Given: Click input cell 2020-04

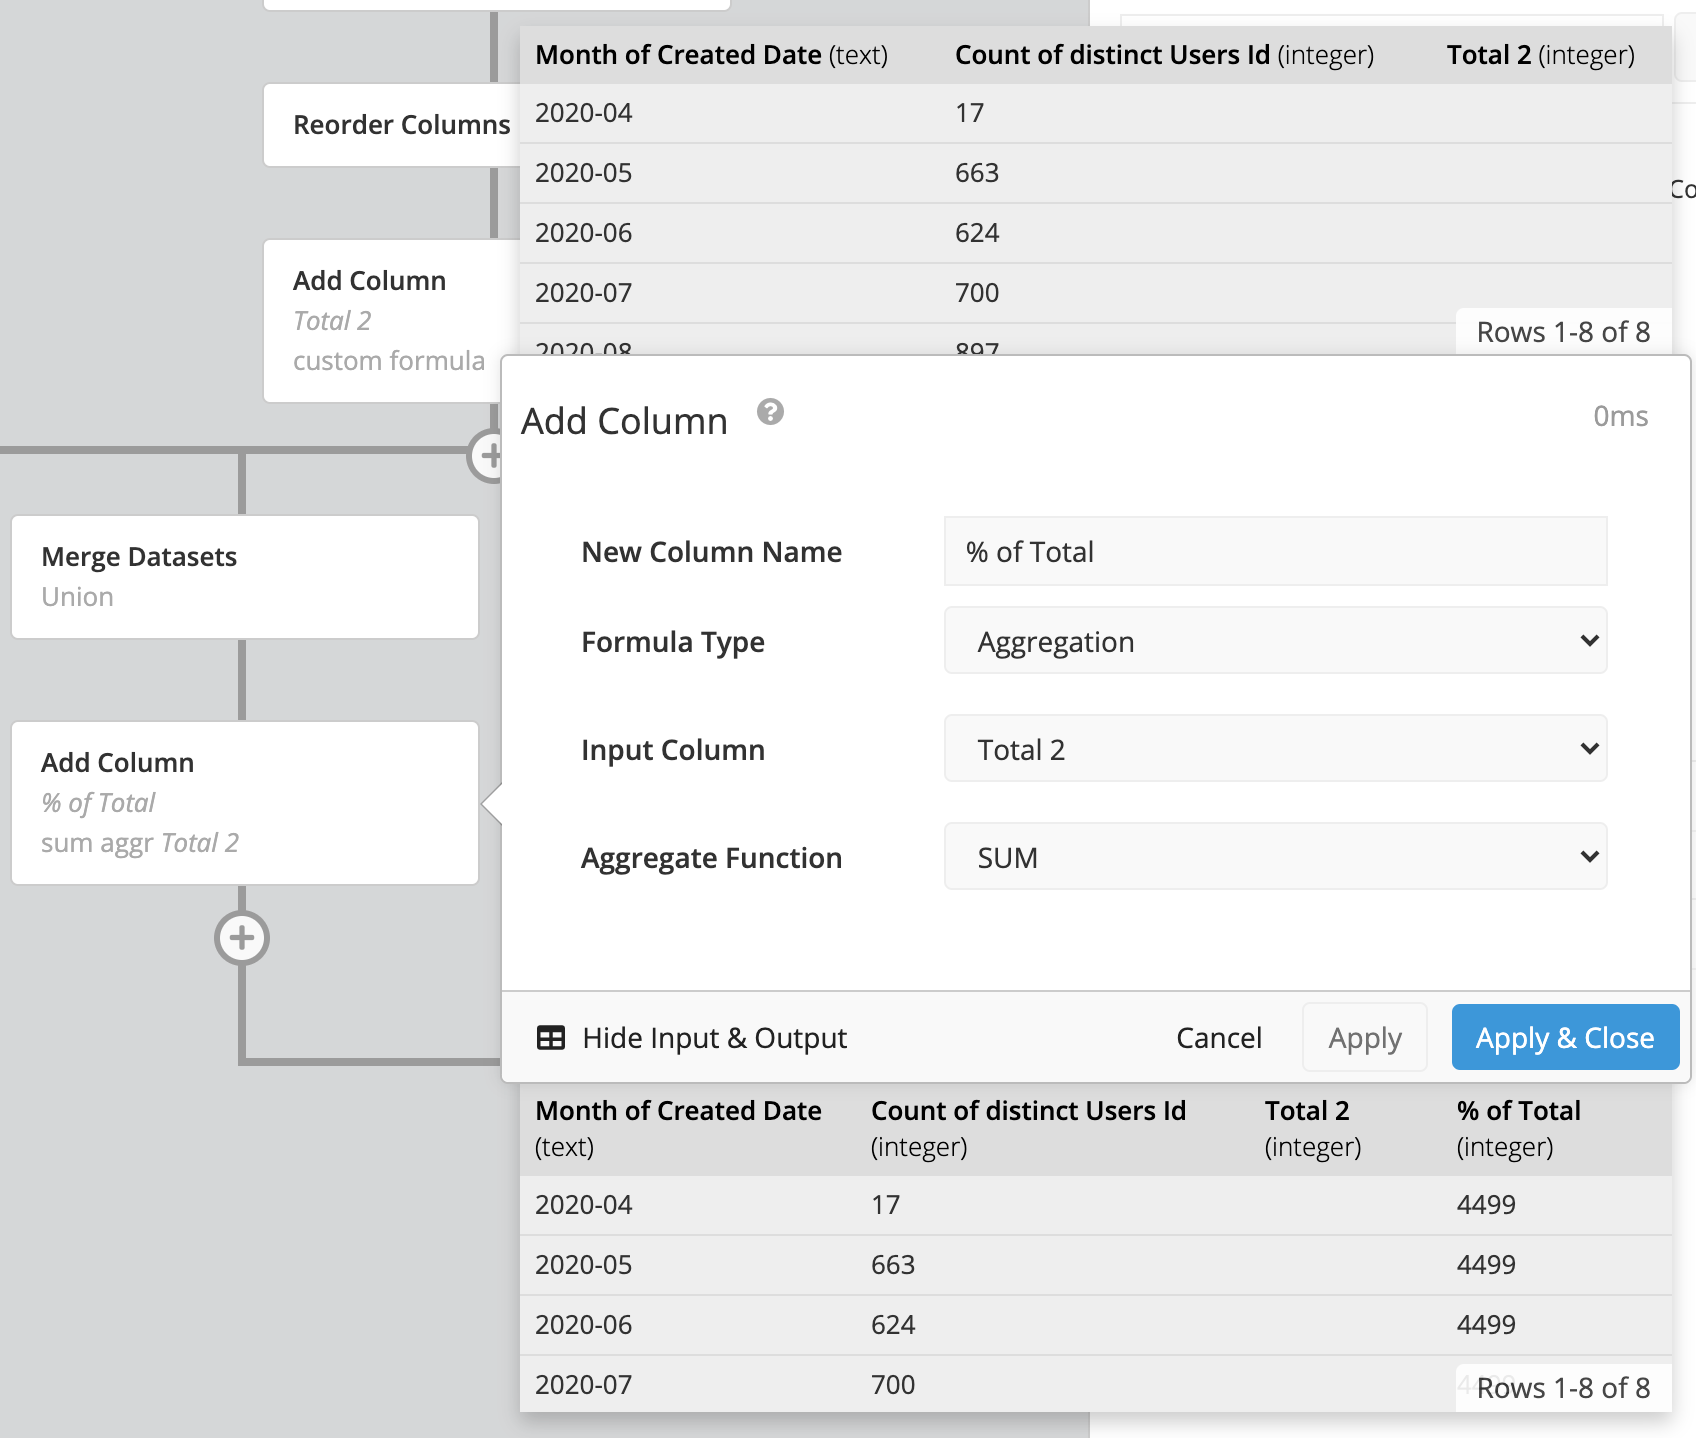Looking at the screenshot, I should tap(584, 113).
